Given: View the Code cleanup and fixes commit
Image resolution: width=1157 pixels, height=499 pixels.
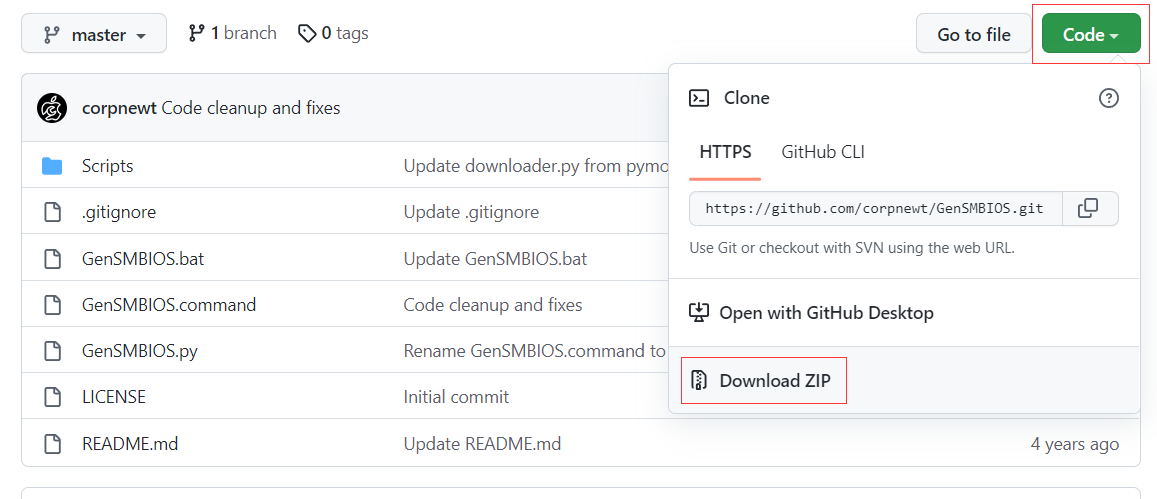Looking at the screenshot, I should pyautogui.click(x=250, y=108).
